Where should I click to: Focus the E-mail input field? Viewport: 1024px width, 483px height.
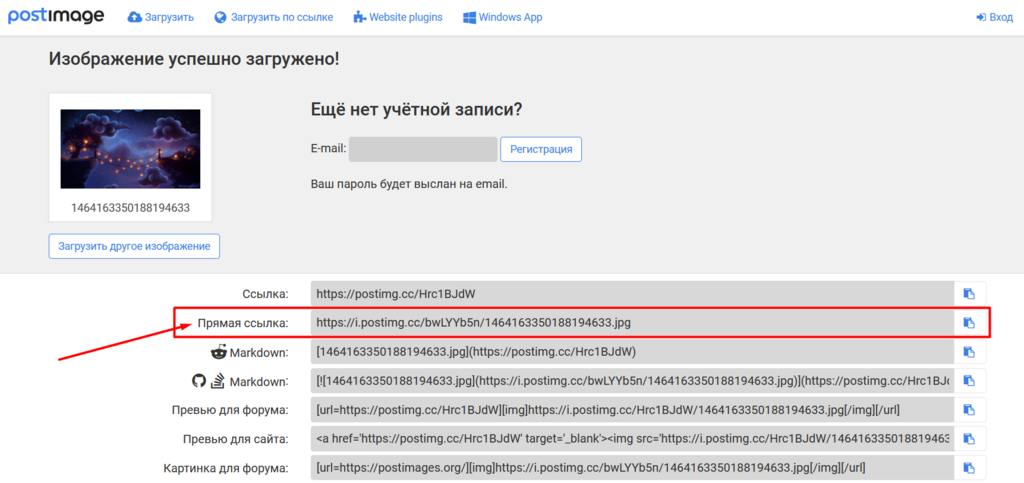click(x=423, y=149)
